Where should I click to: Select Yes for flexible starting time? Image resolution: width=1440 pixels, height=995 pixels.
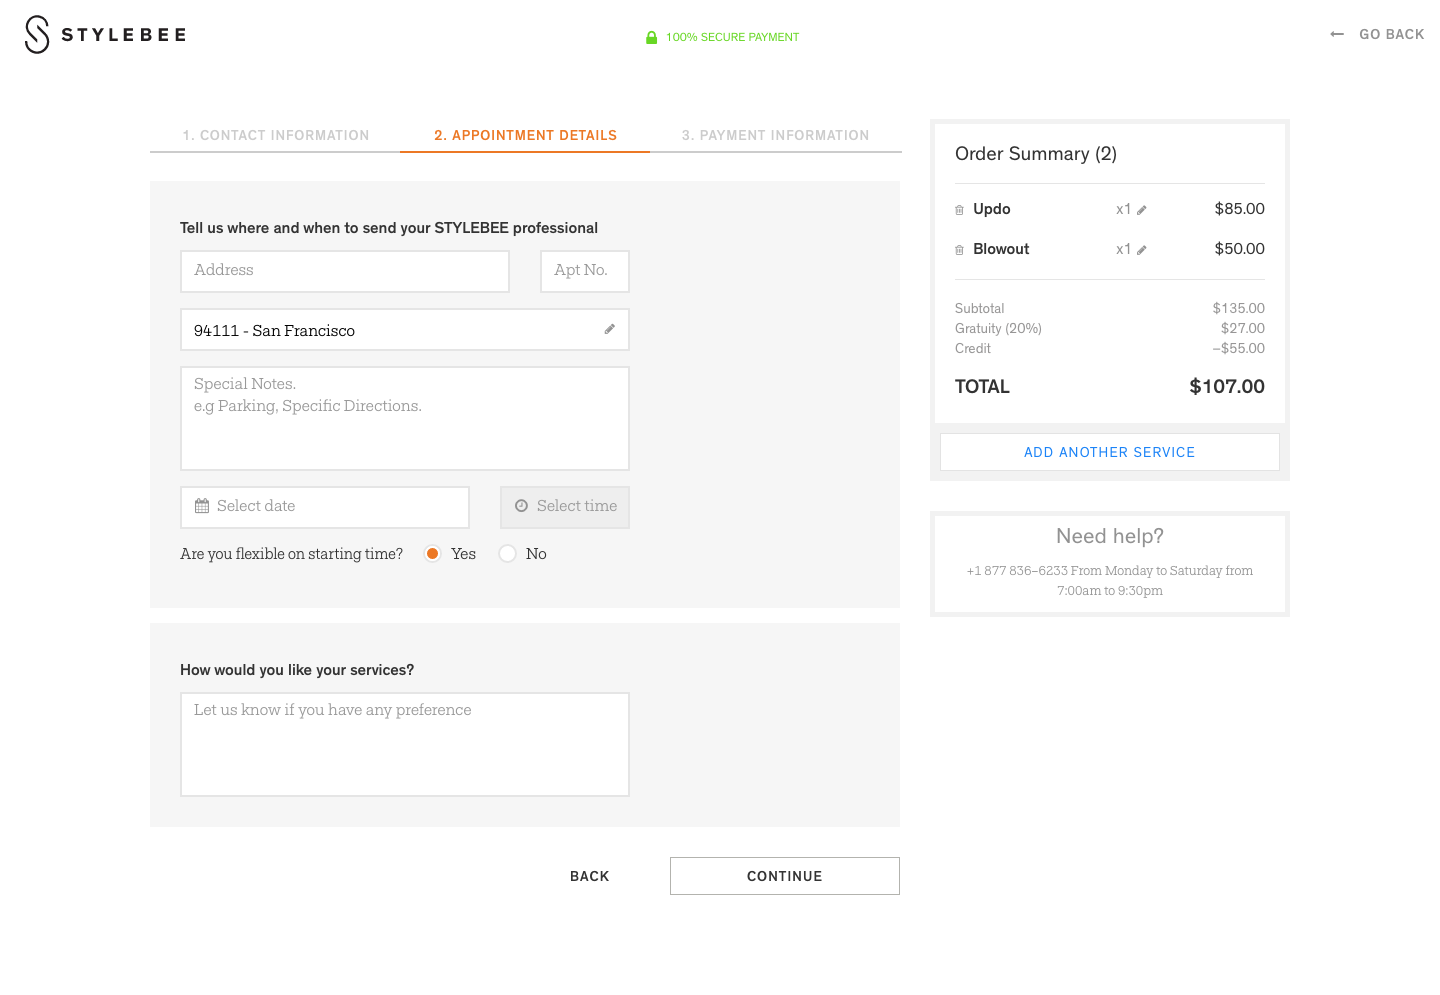(x=432, y=554)
